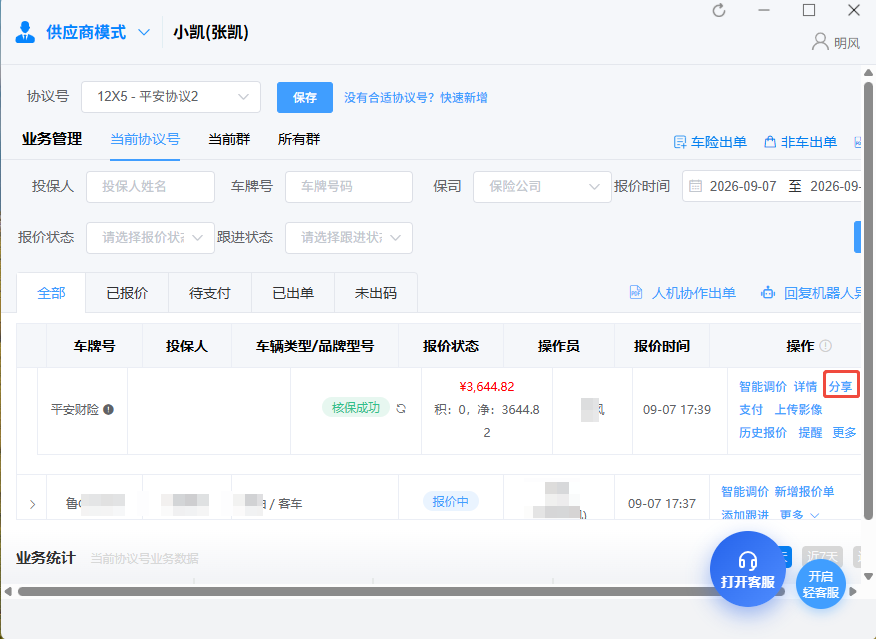Click the 09-07 17:39 timestamp
The width and height of the screenshot is (876, 639).
677,409
